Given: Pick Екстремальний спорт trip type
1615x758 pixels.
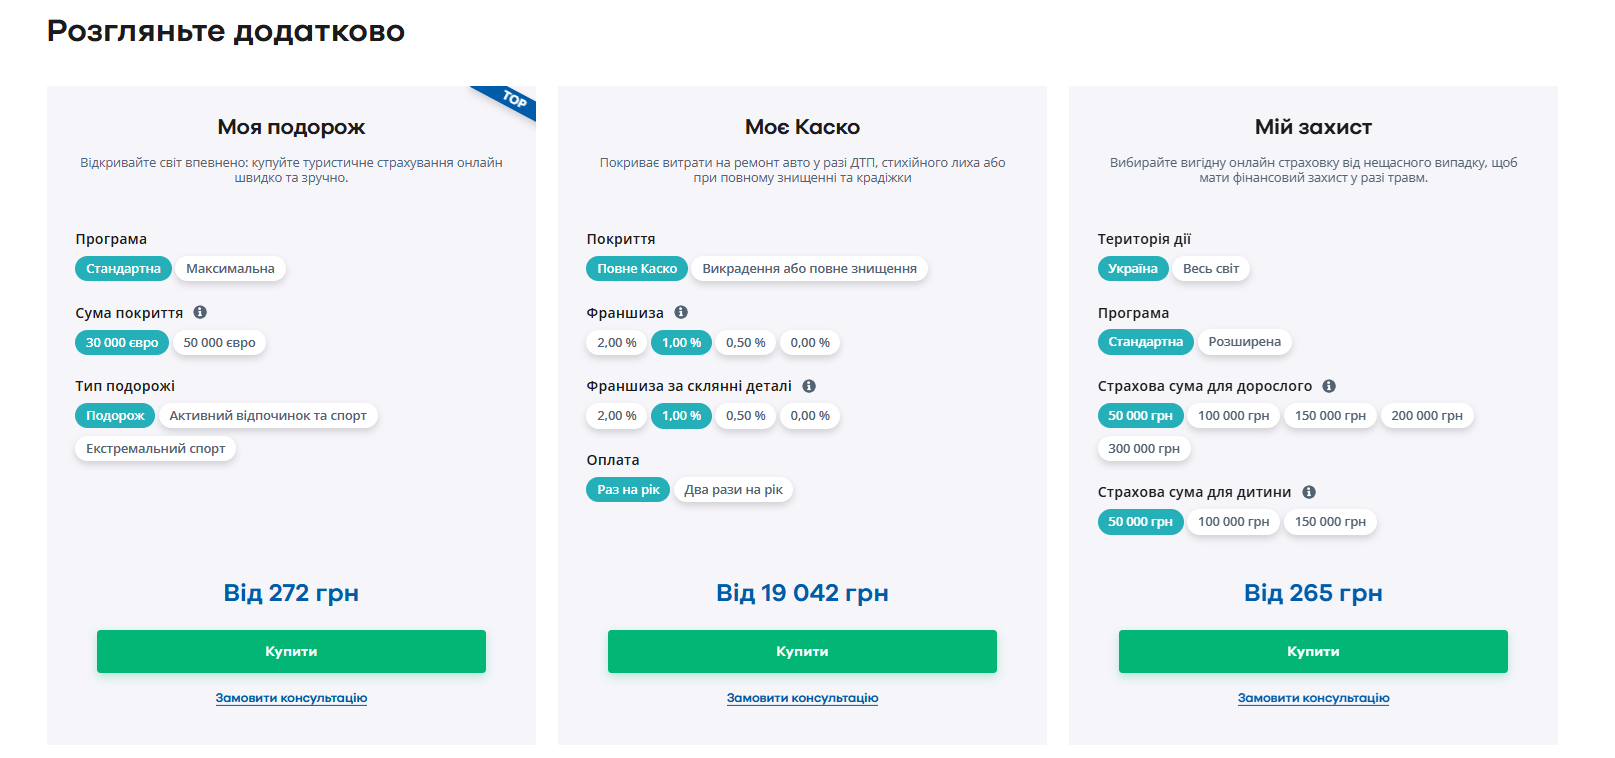Looking at the screenshot, I should (x=155, y=449).
